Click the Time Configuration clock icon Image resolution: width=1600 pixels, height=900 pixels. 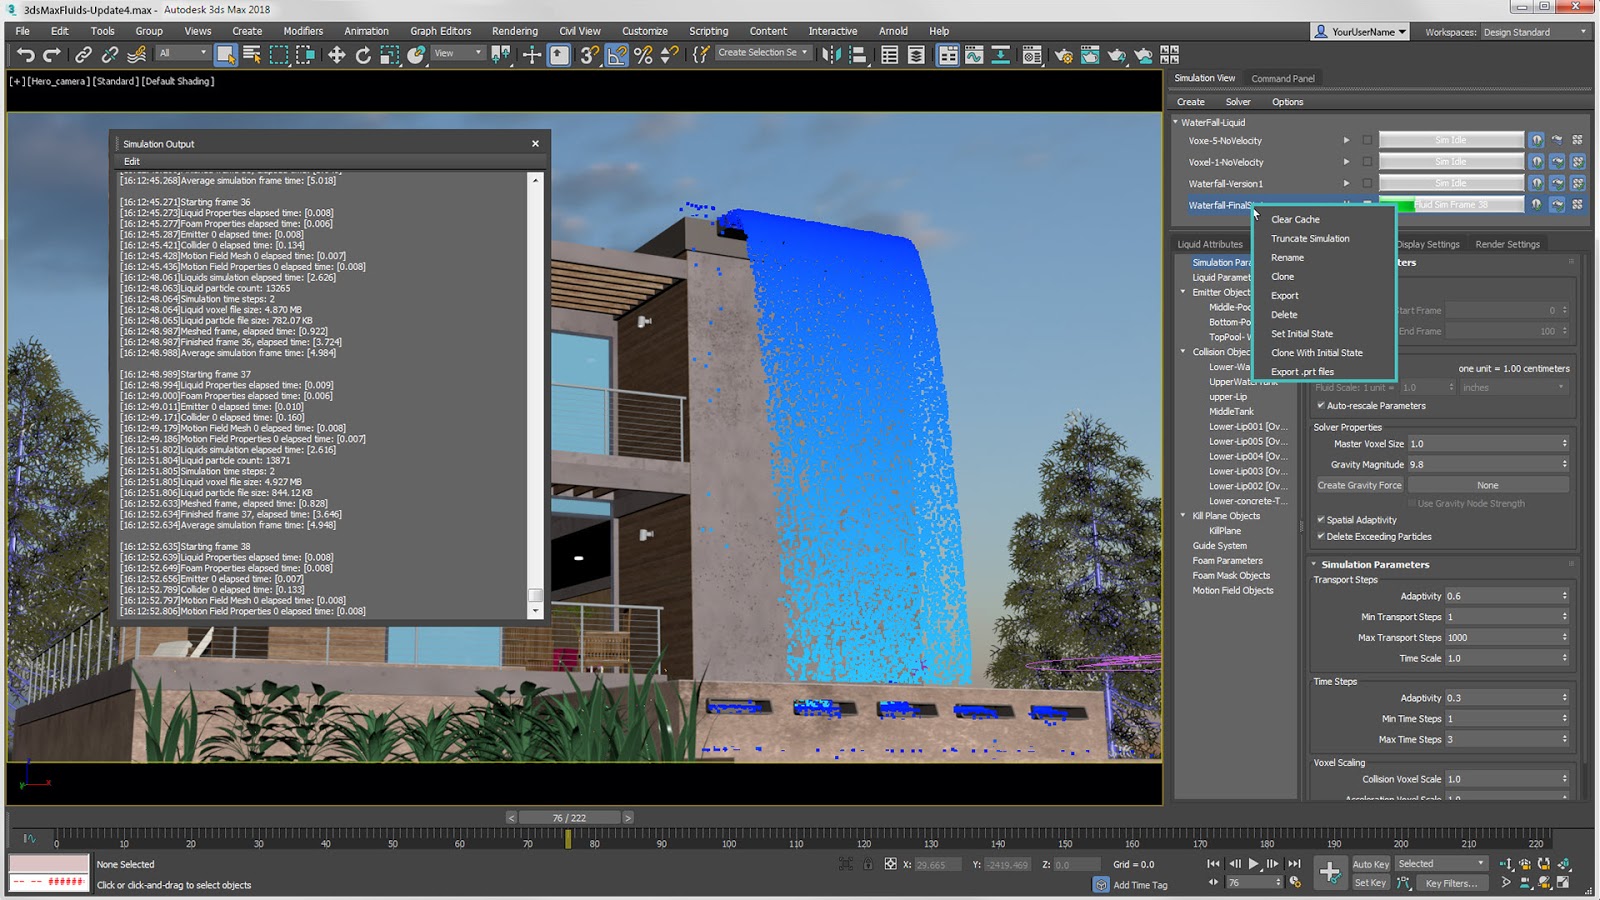pos(1294,882)
